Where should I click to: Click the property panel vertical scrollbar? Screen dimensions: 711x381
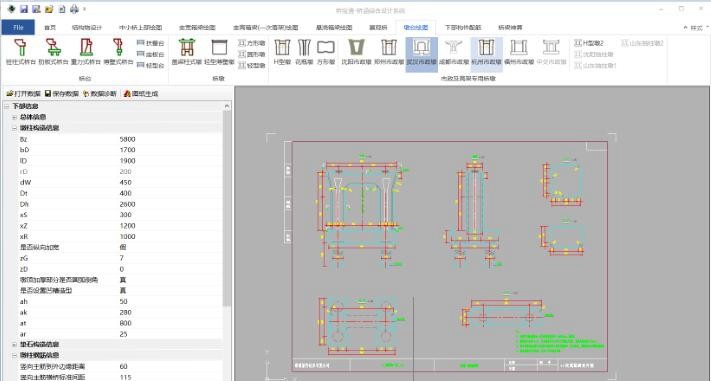[227, 209]
